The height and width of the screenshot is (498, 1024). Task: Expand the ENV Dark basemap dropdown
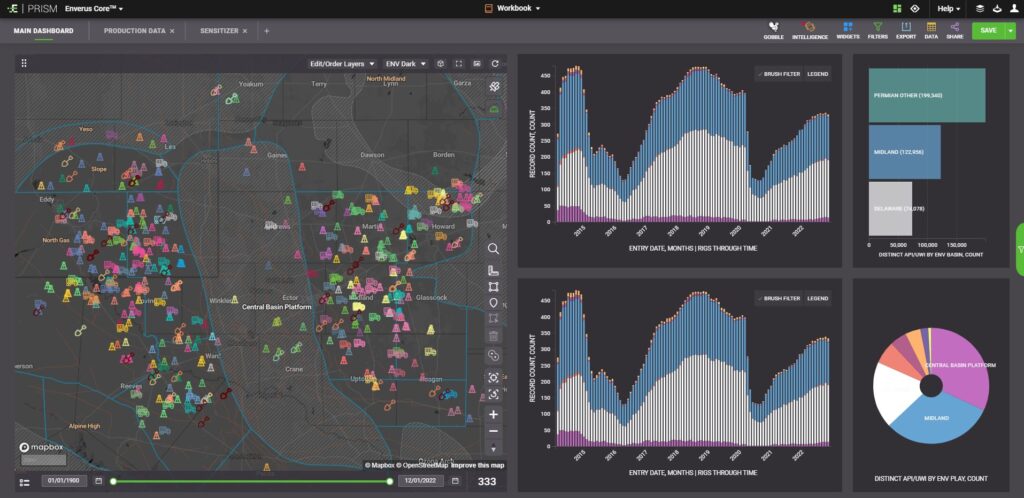[407, 63]
